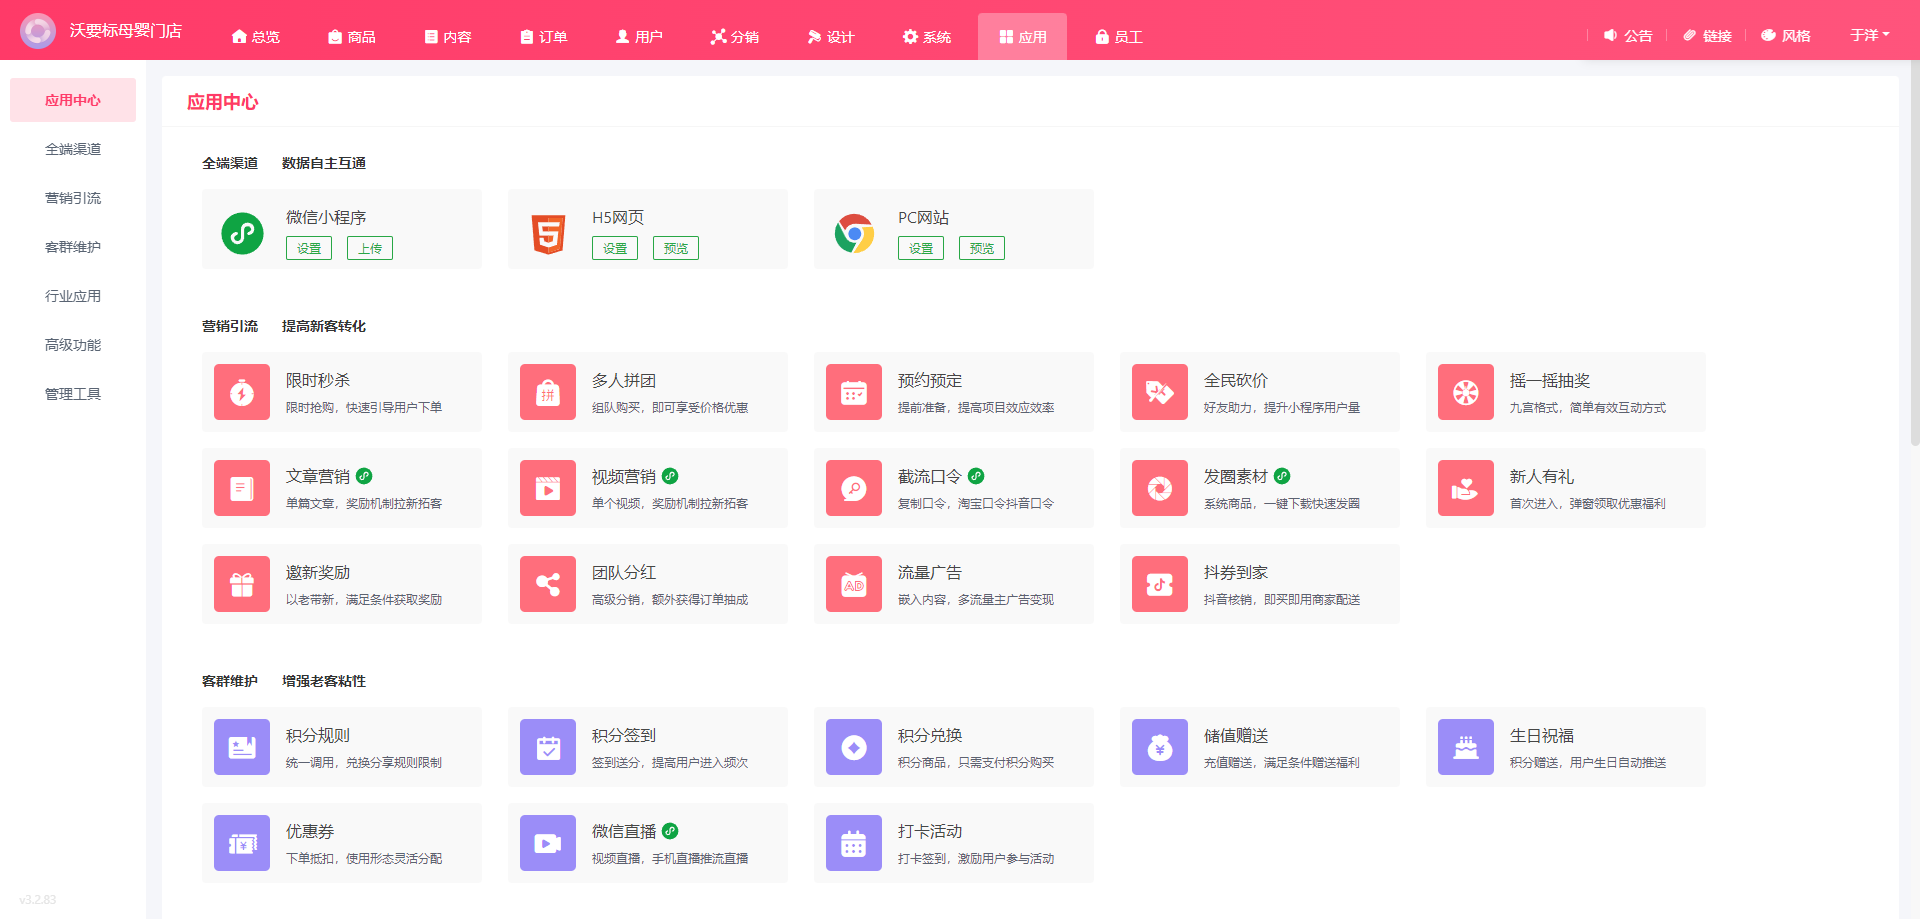The image size is (1920, 919).
Task: Open the 团队分红 share icon
Action: pyautogui.click(x=548, y=584)
